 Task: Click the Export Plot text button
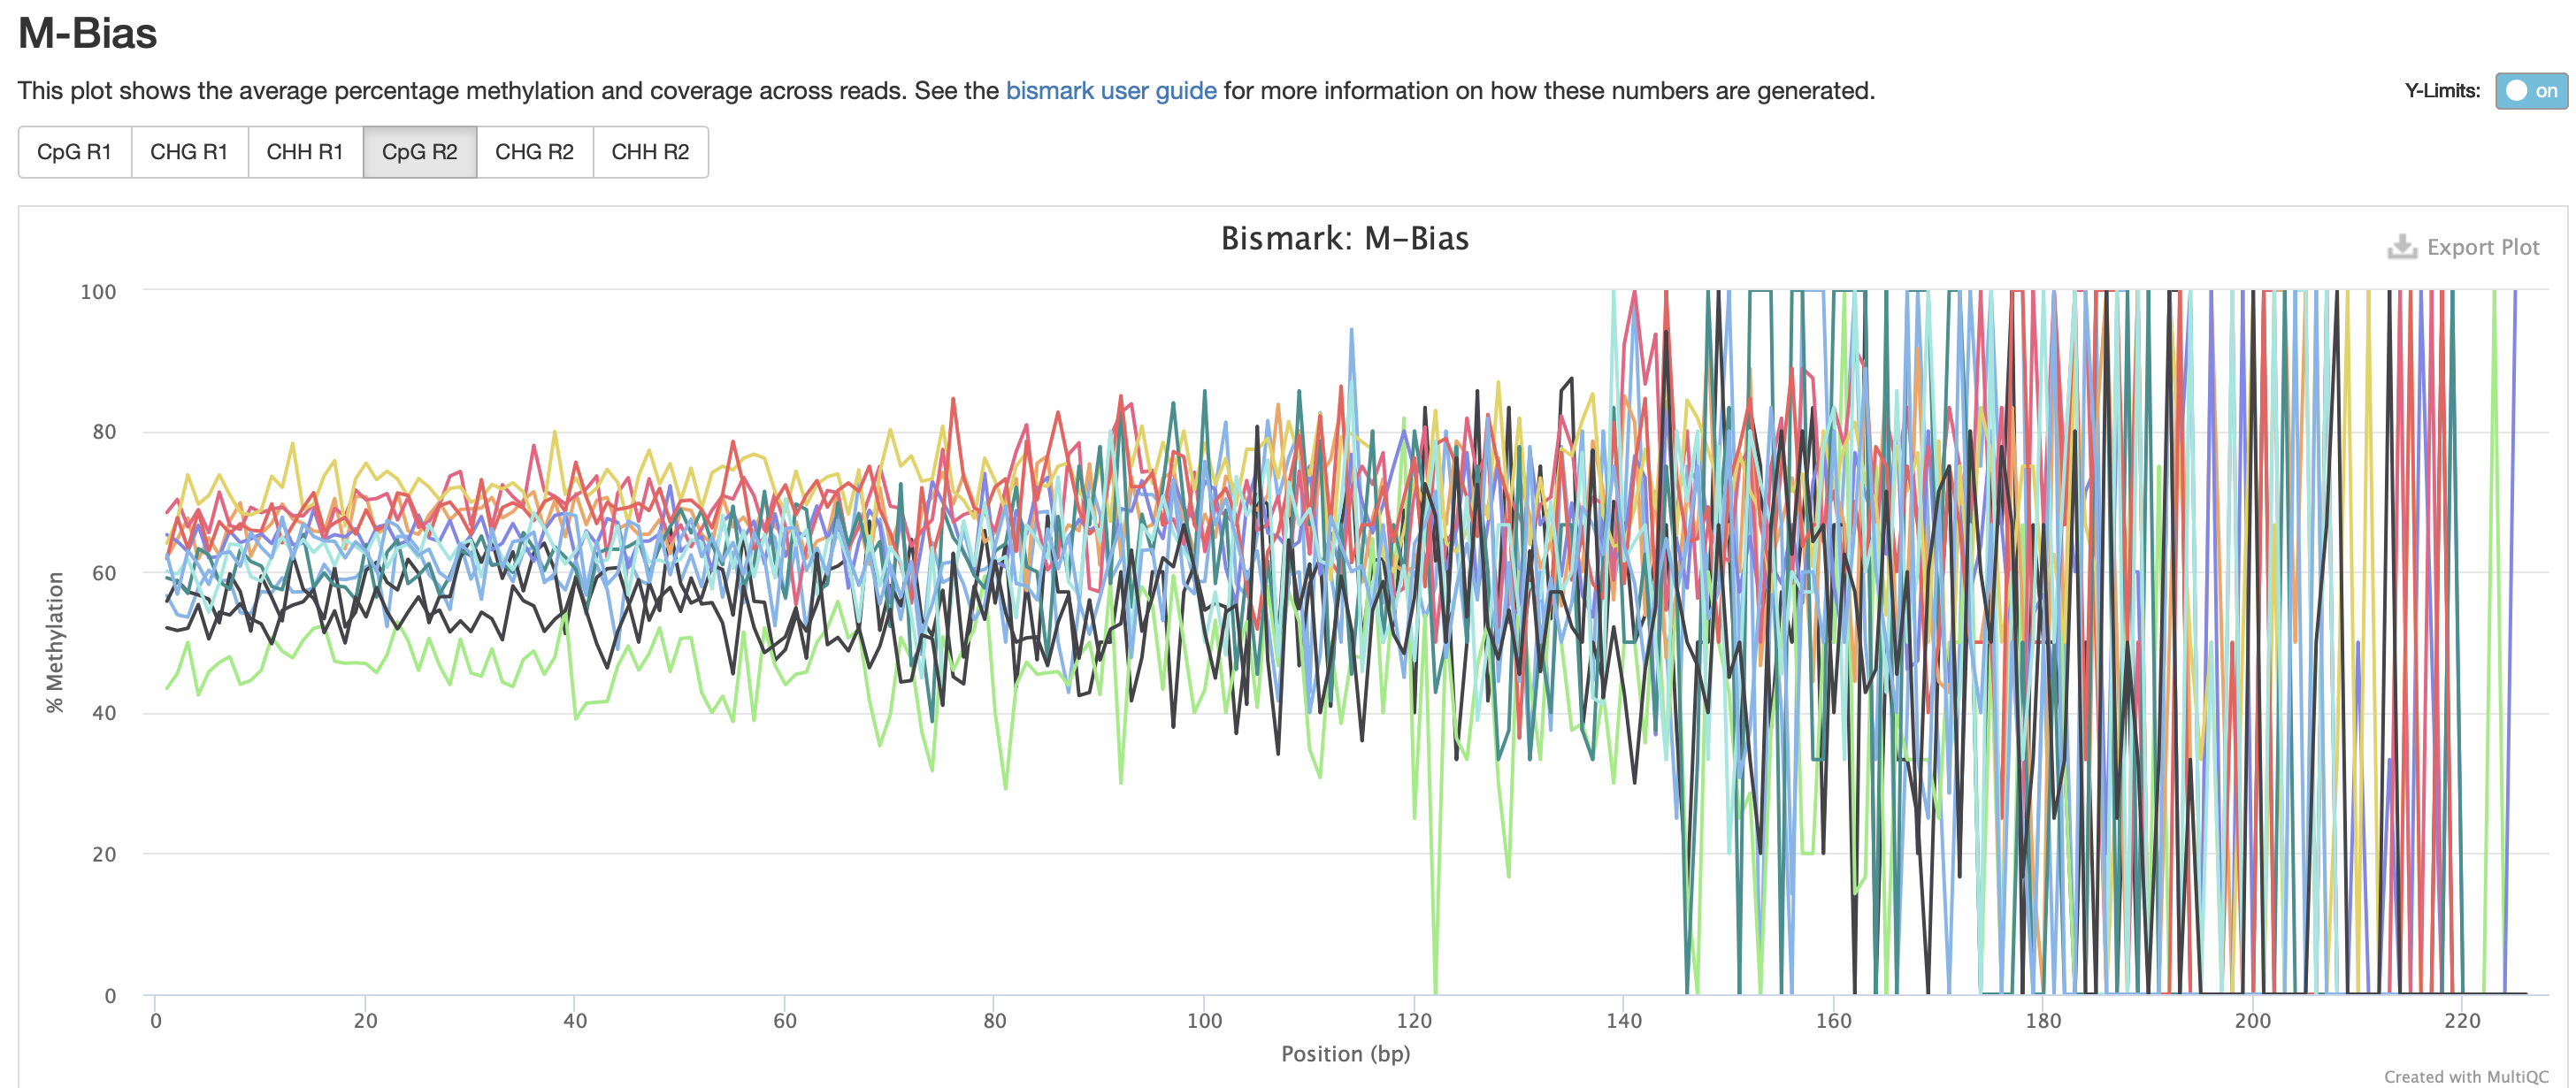pos(2482,247)
